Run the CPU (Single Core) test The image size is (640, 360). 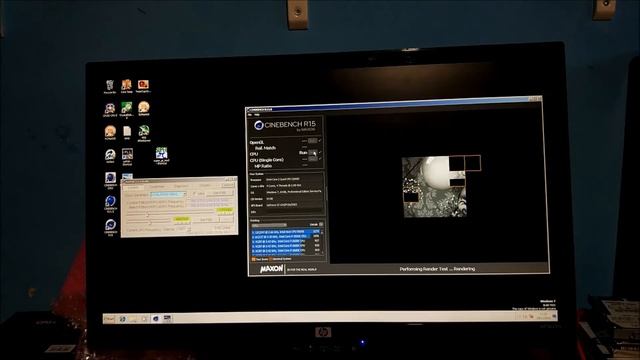(313, 159)
